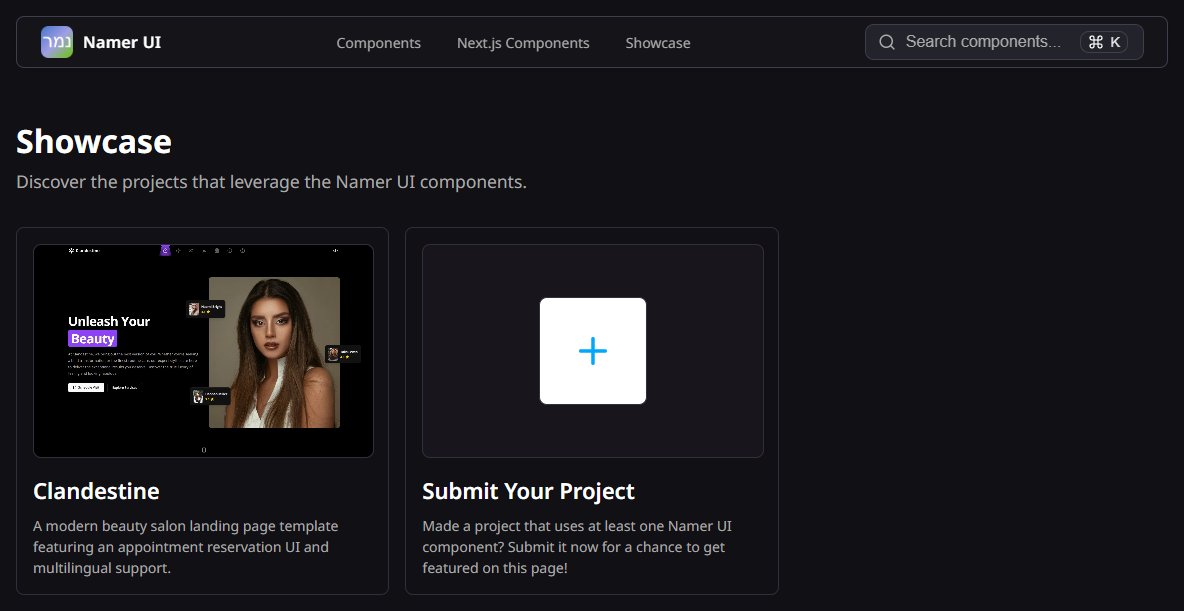
Task: Click the woman's portrait in the preview
Action: tap(274, 353)
